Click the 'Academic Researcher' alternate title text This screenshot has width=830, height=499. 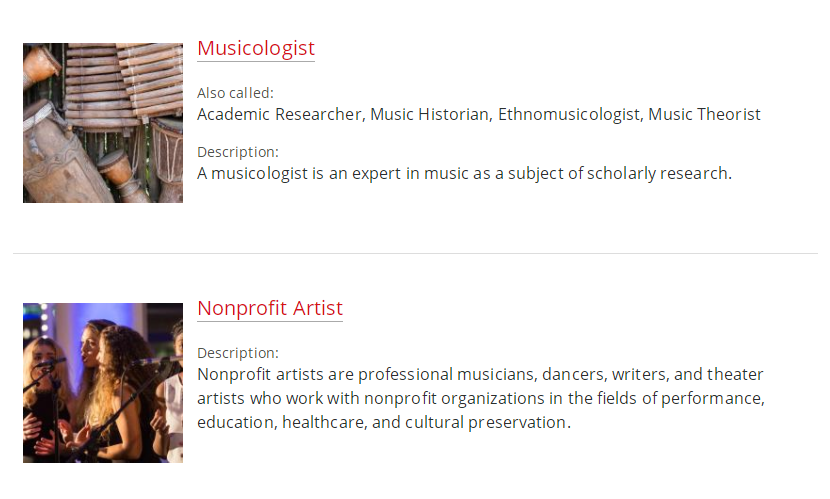click(x=279, y=114)
